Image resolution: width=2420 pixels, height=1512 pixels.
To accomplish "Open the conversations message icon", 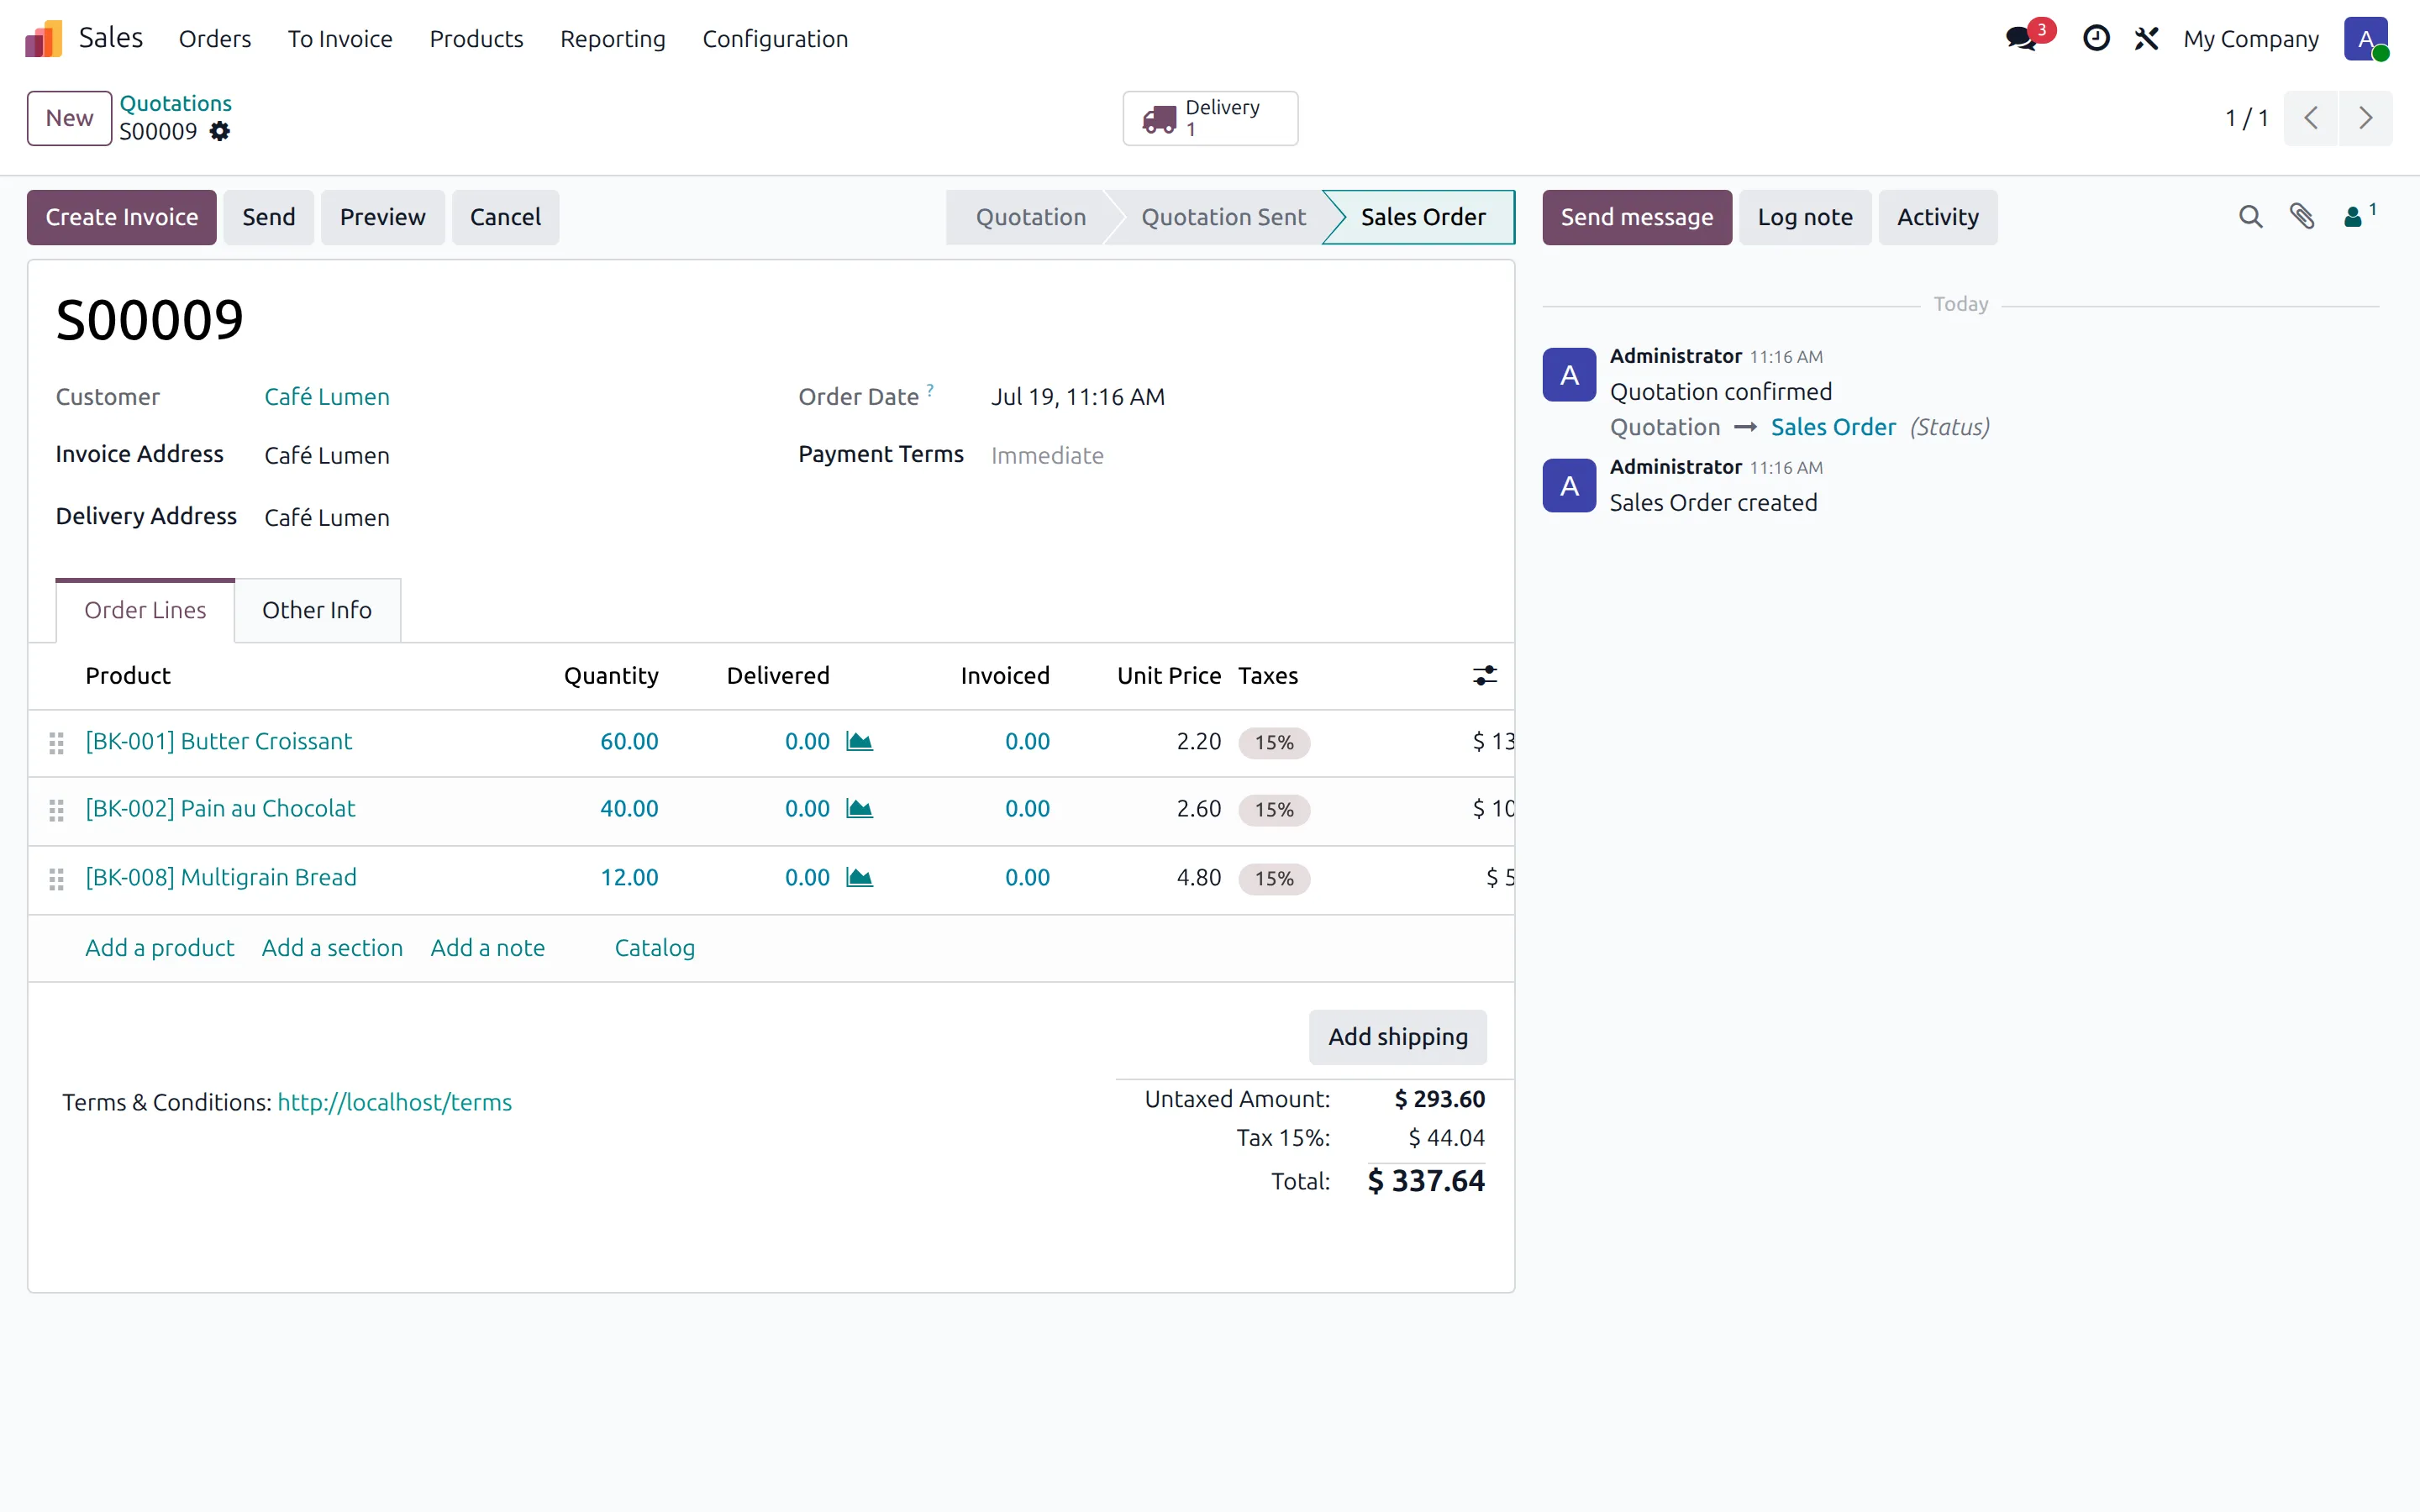I will [2022, 39].
